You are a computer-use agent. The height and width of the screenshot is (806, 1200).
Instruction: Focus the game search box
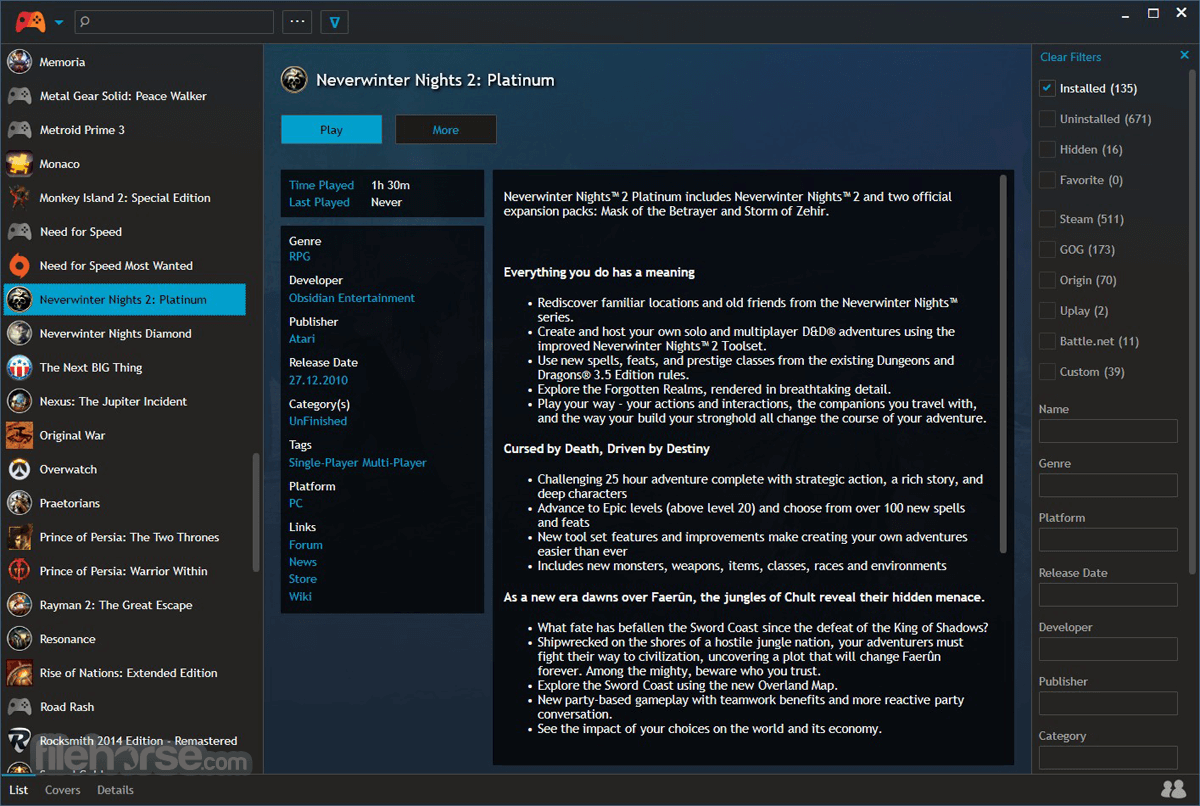(x=175, y=22)
